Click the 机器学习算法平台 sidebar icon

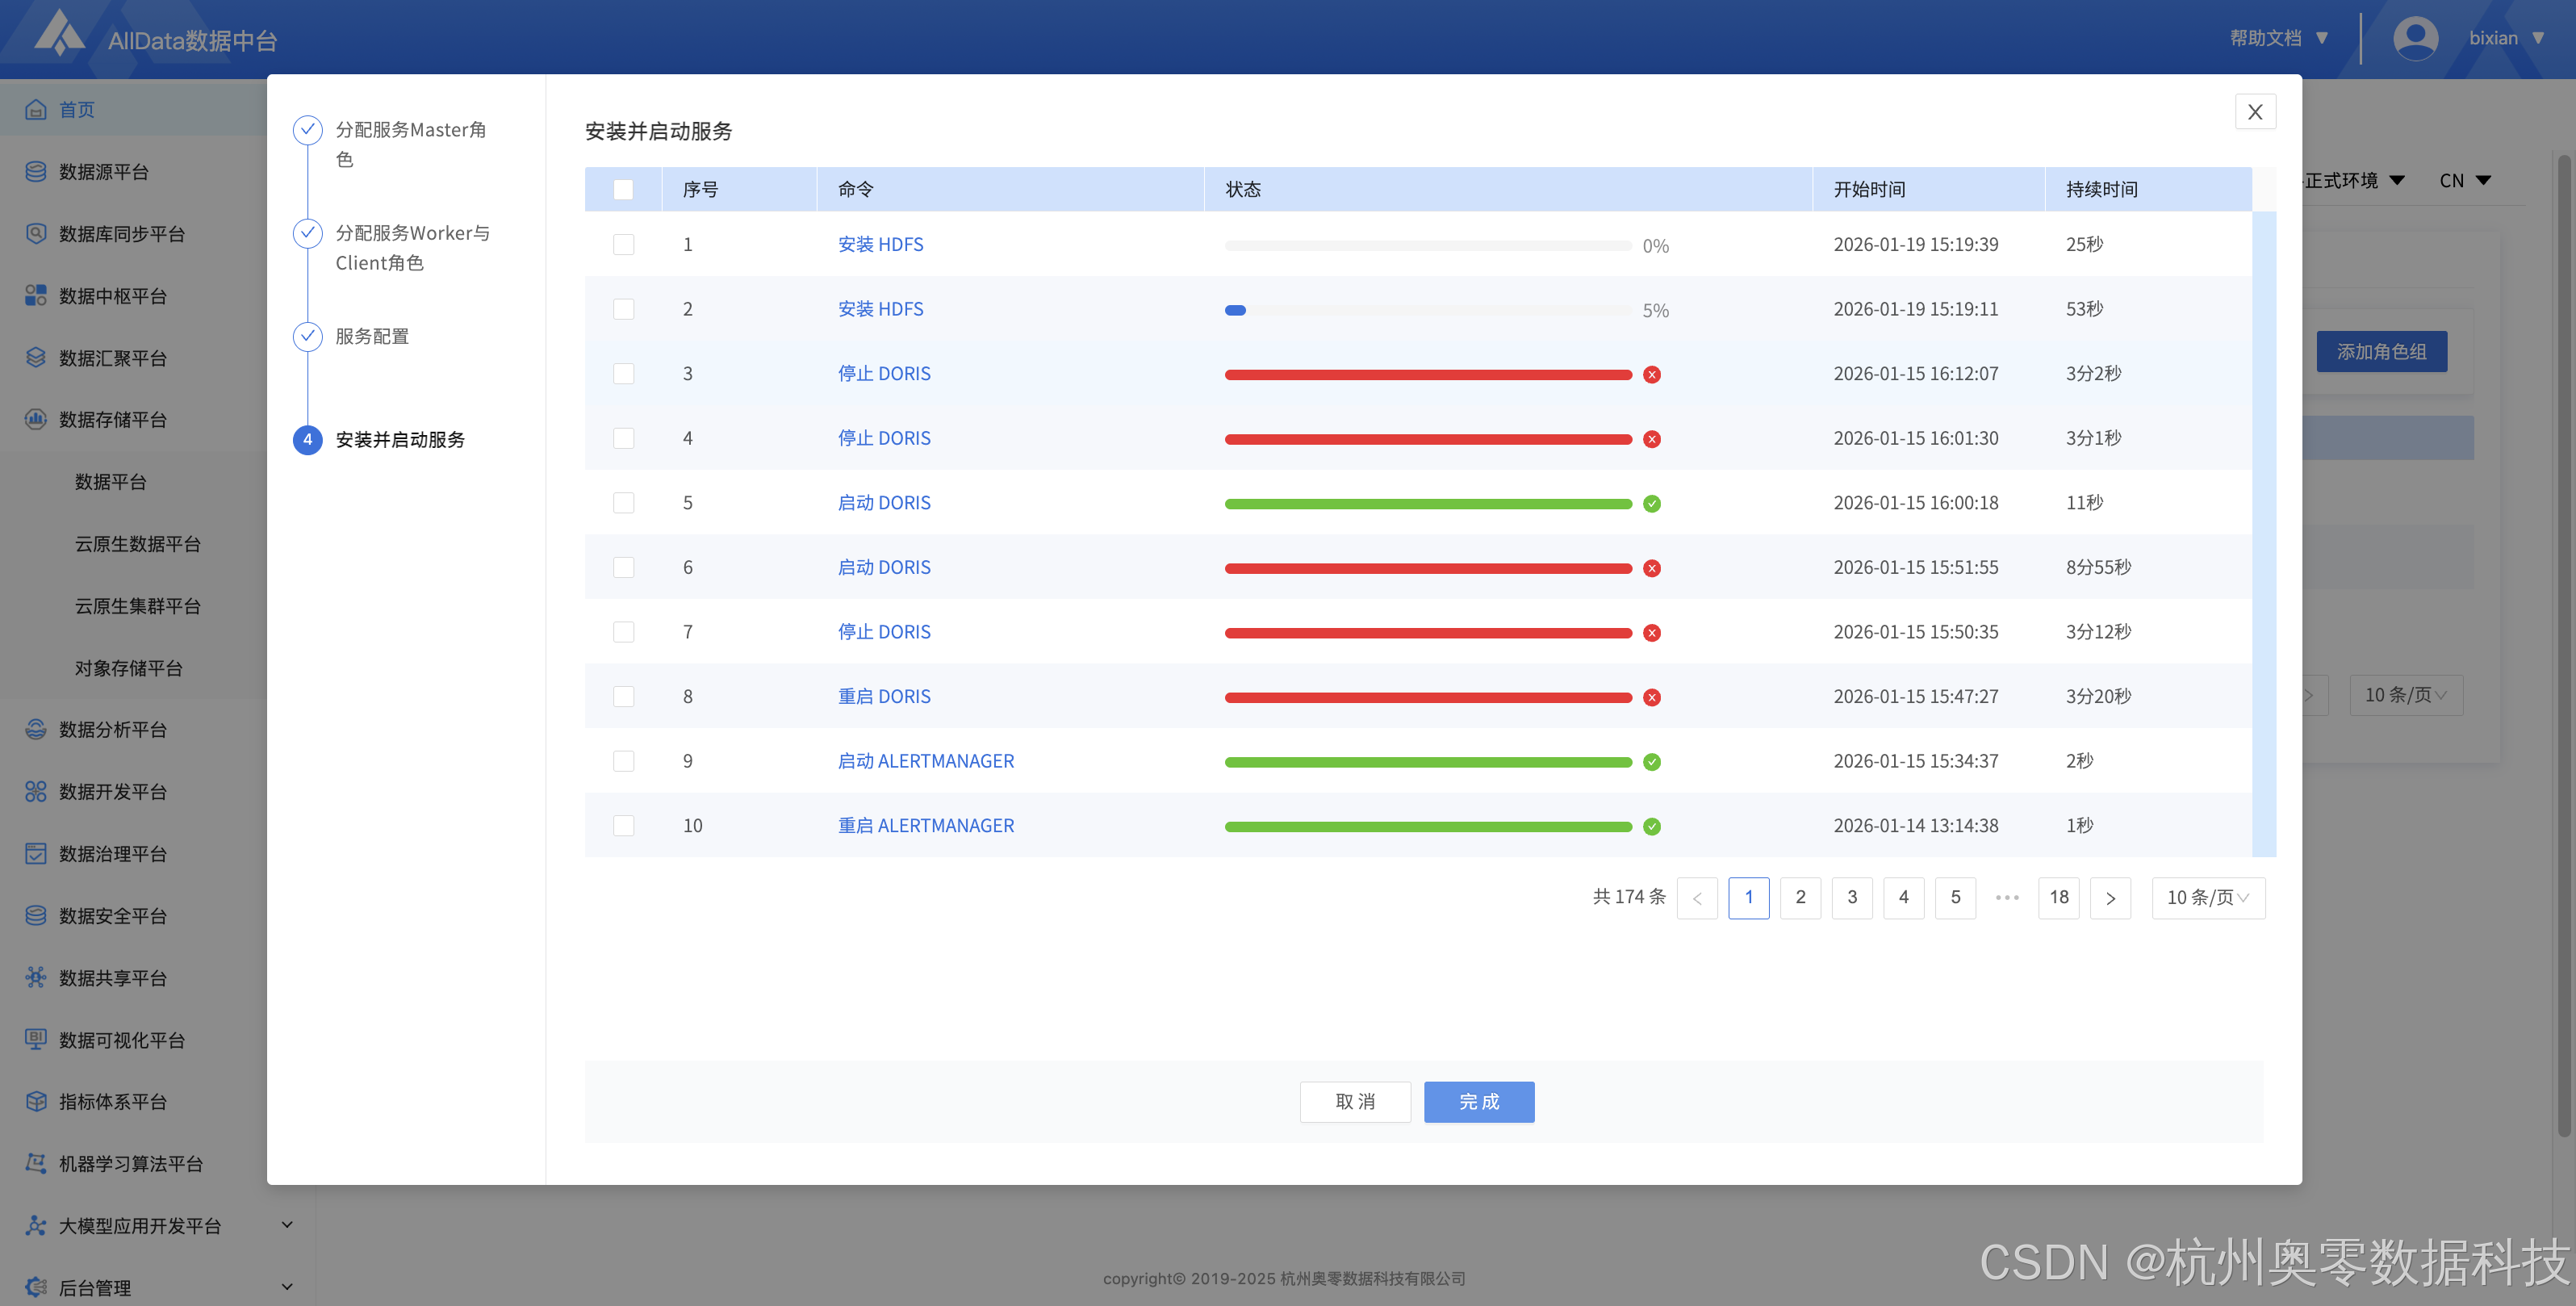tap(36, 1163)
